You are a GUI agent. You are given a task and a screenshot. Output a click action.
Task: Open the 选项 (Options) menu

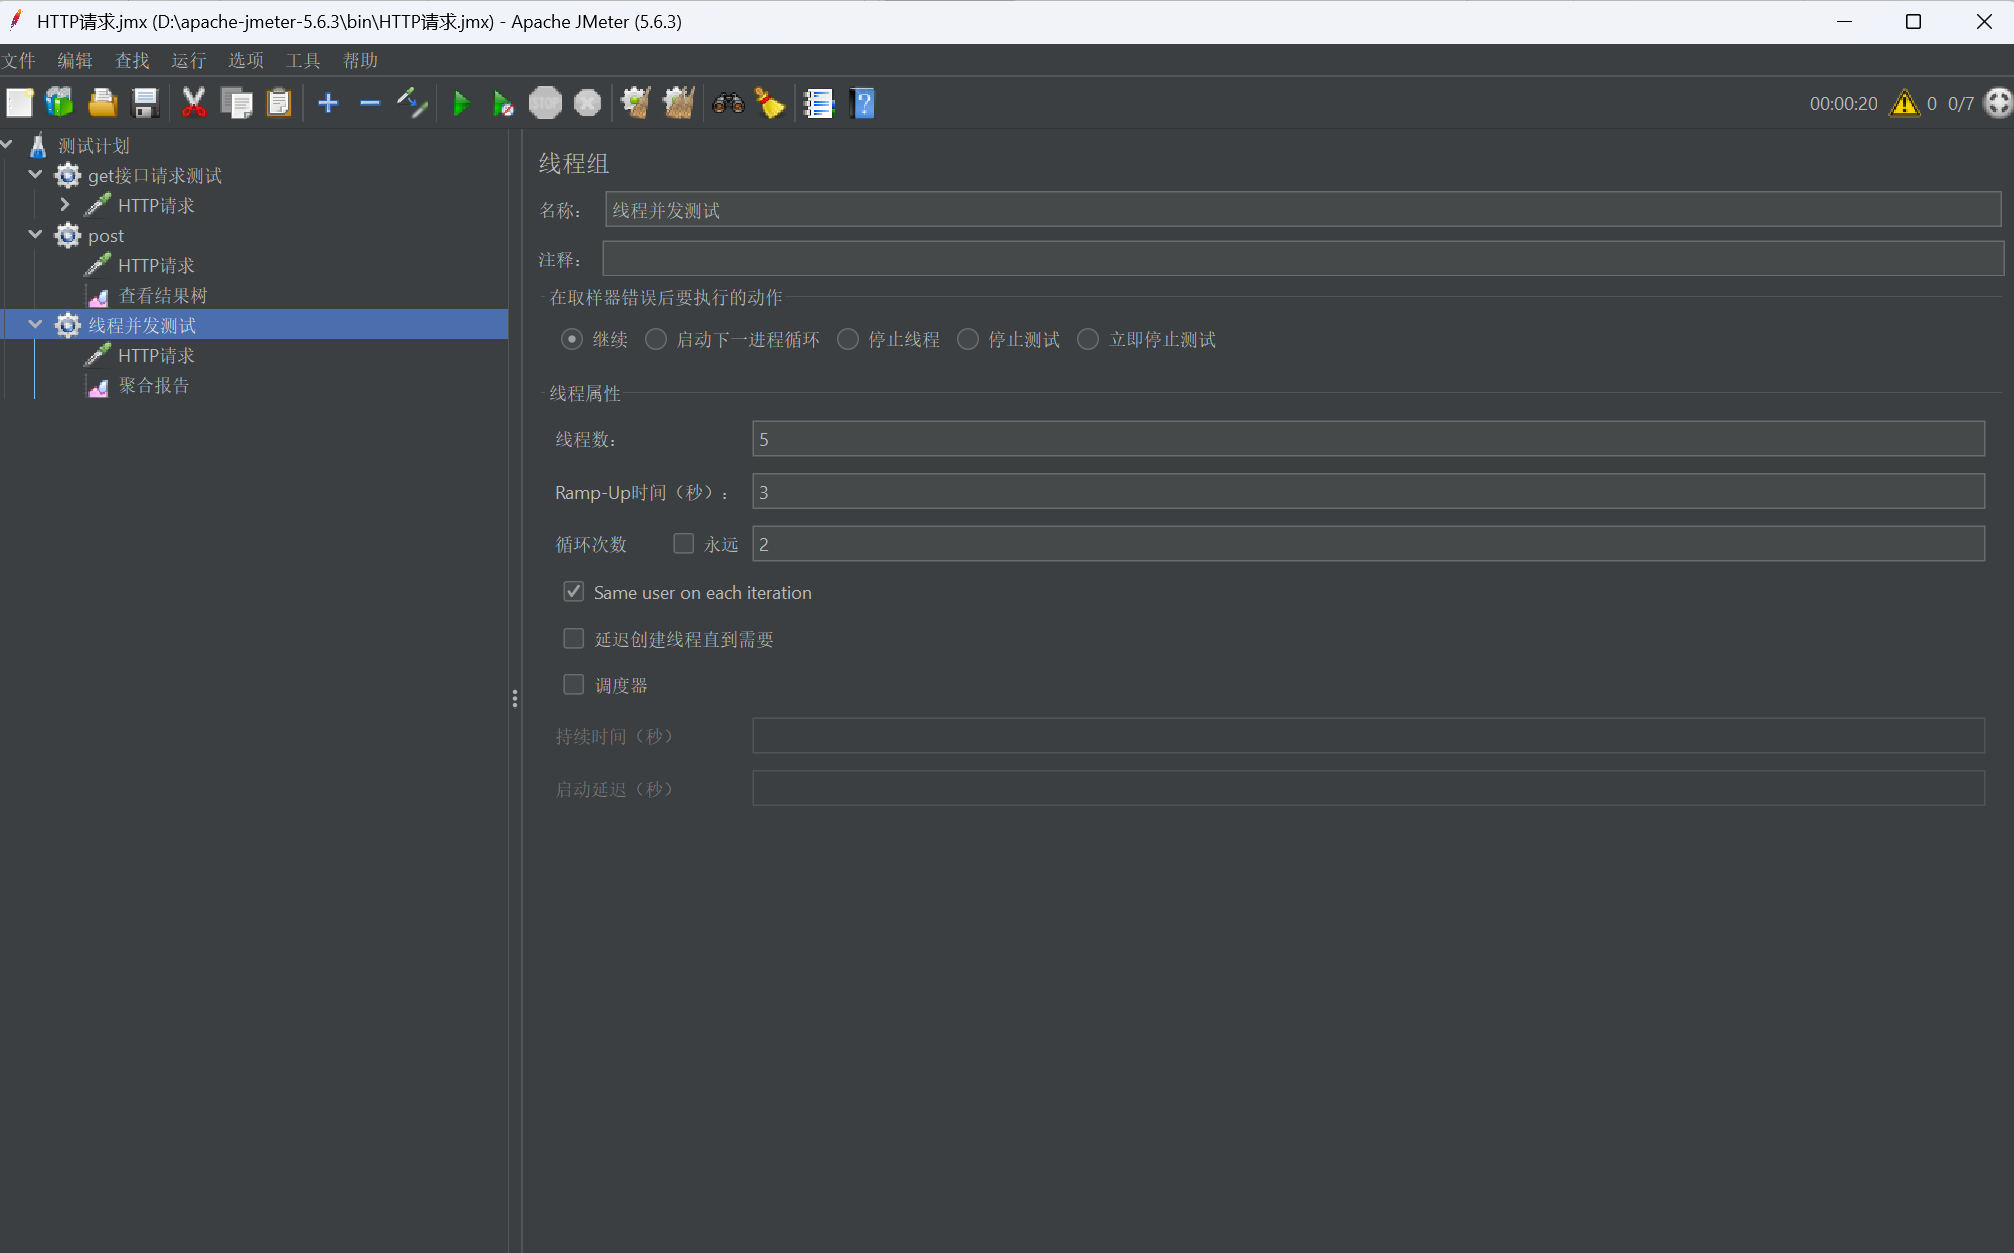pos(246,61)
